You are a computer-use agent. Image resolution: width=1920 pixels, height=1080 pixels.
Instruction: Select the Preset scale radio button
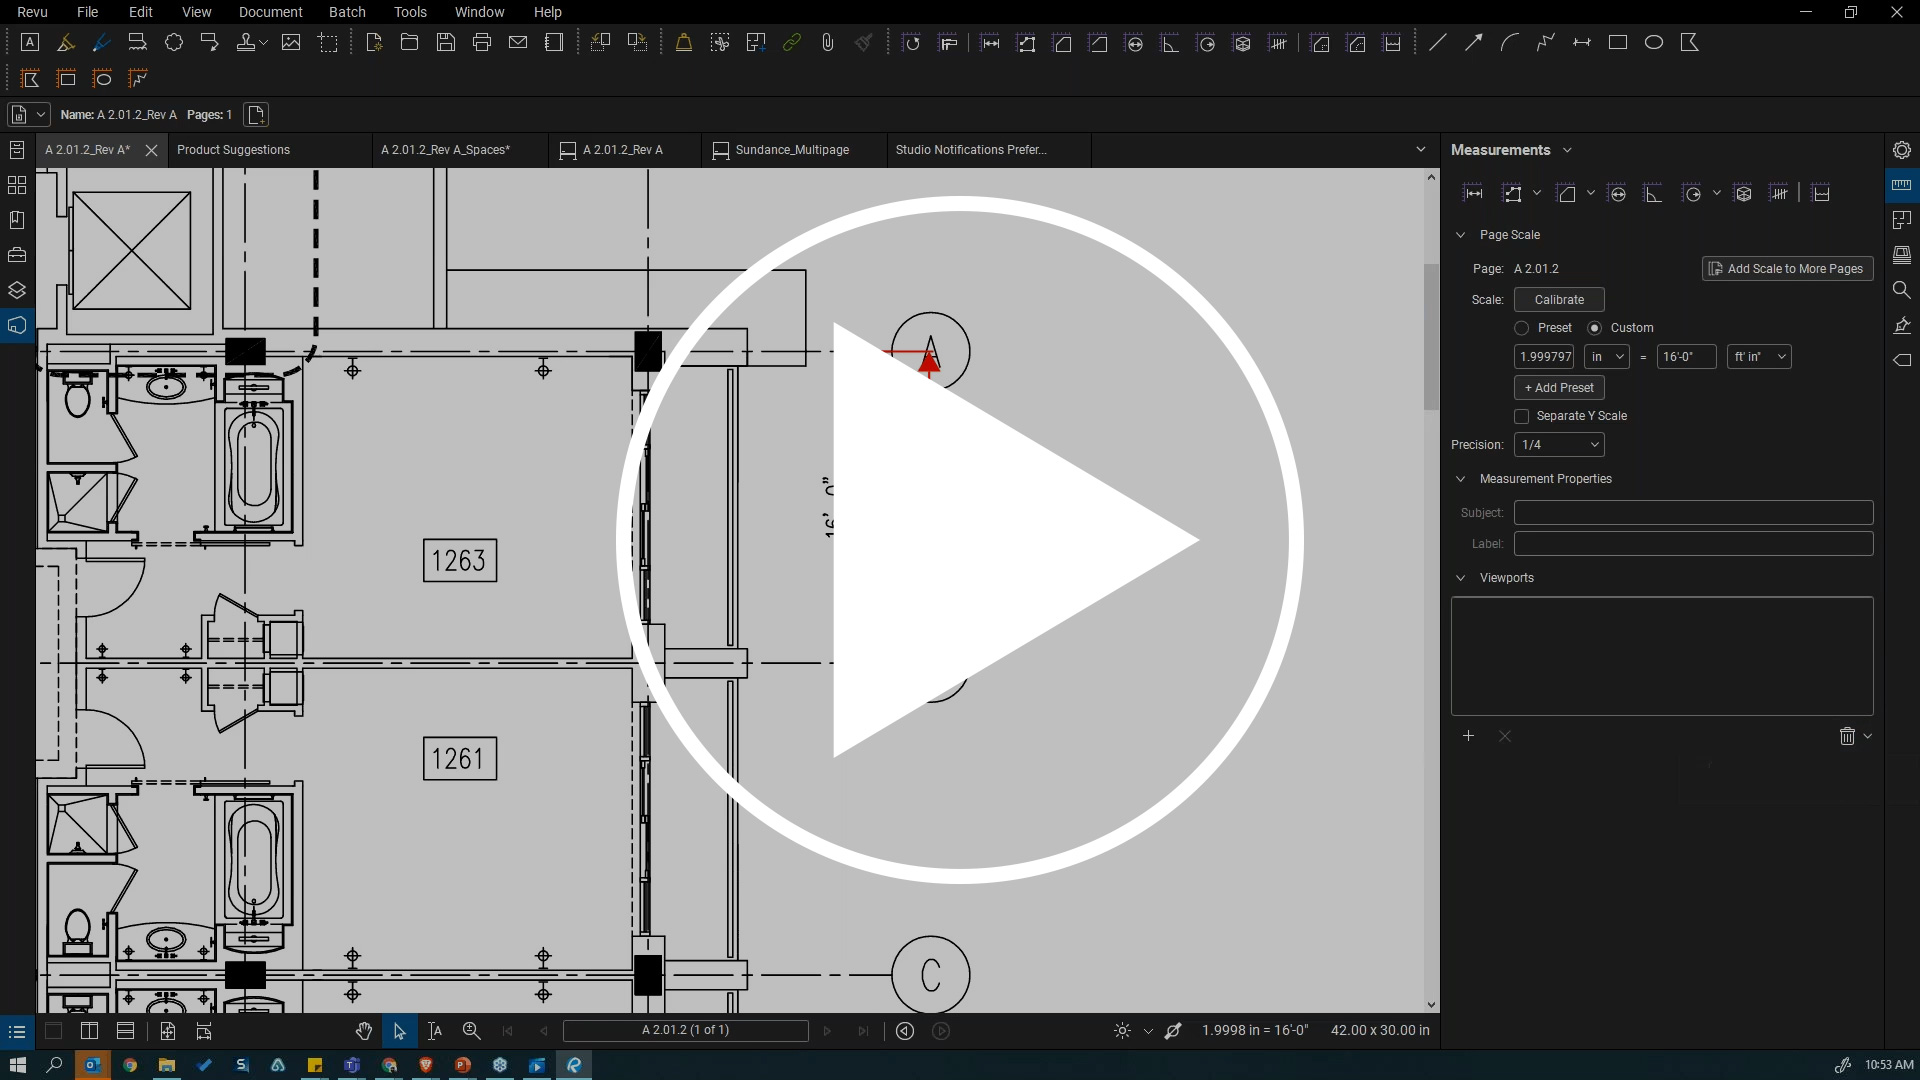tap(1521, 327)
